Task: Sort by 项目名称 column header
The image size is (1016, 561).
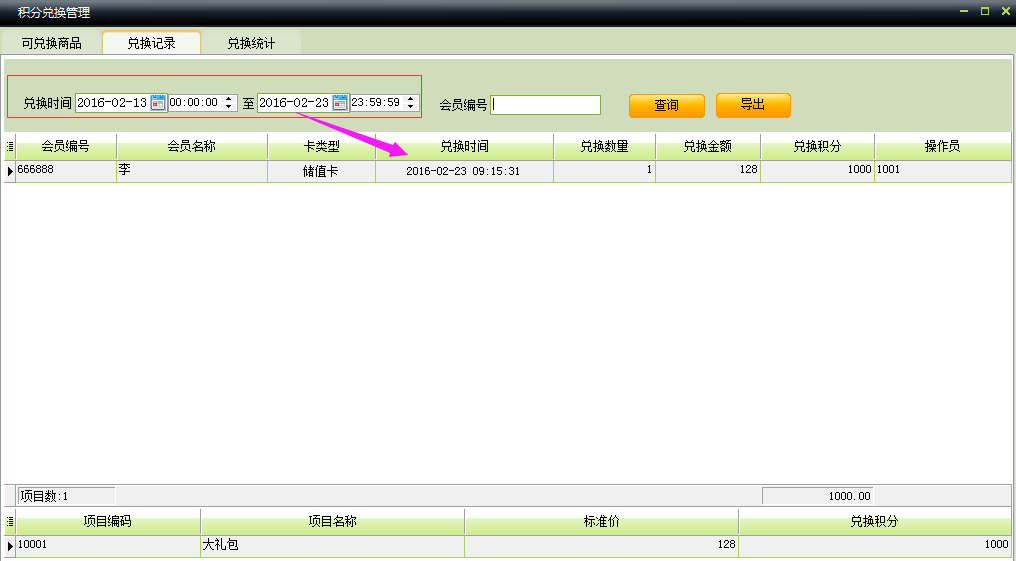Action: click(332, 521)
